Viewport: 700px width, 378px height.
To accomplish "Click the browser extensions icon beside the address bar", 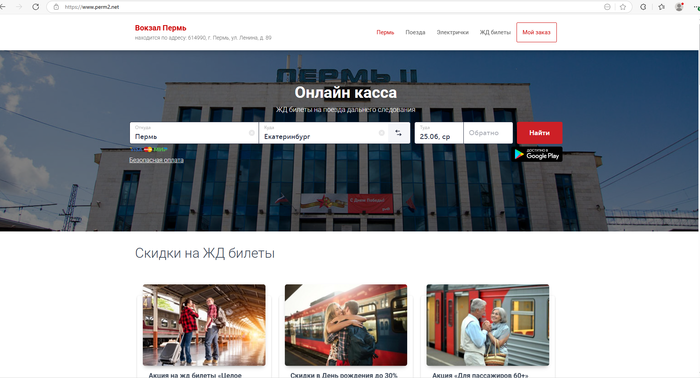I will tap(643, 7).
